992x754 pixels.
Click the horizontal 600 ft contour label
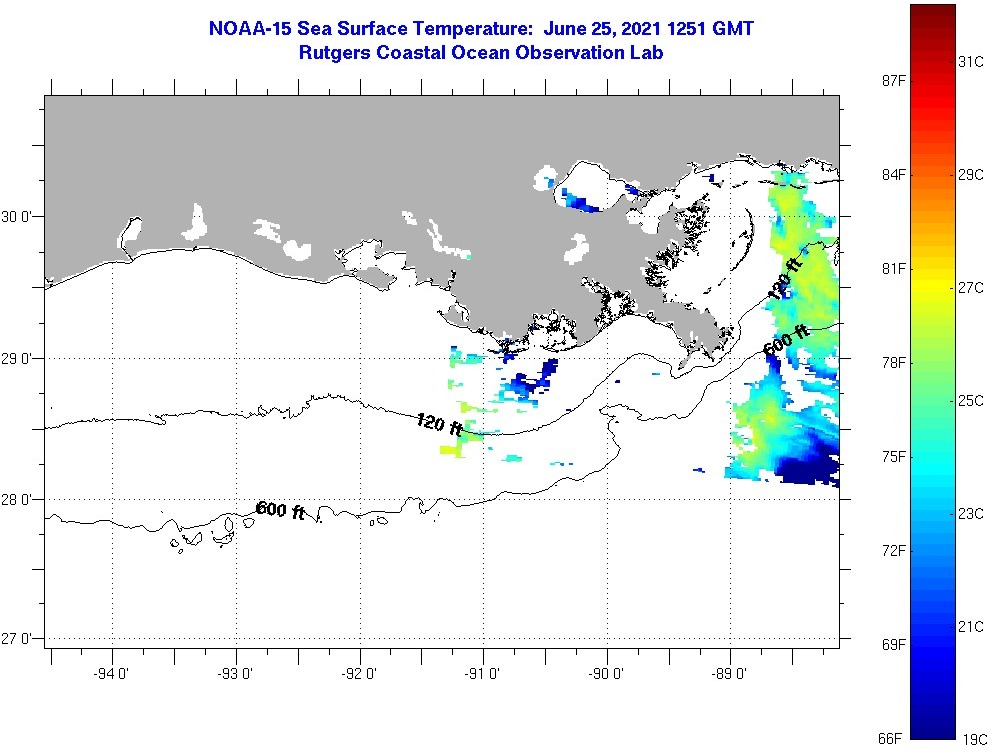pos(280,510)
